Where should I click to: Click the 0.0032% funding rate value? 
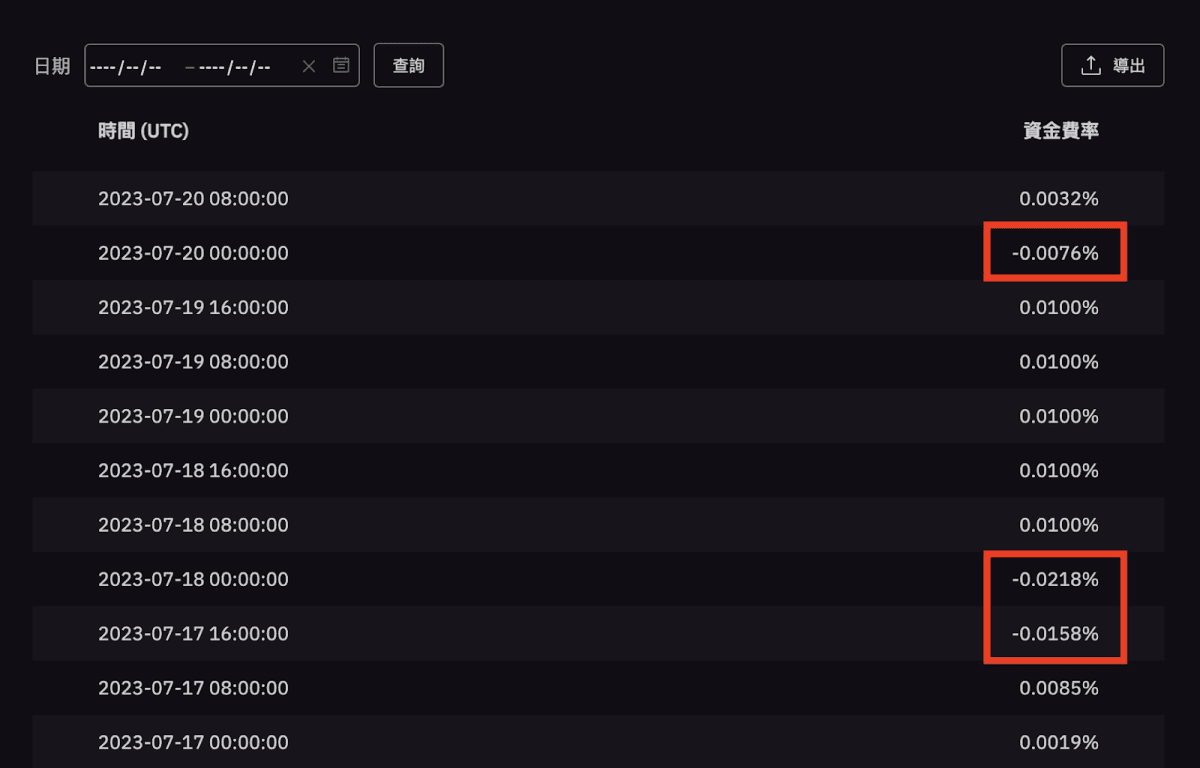[x=1059, y=198]
